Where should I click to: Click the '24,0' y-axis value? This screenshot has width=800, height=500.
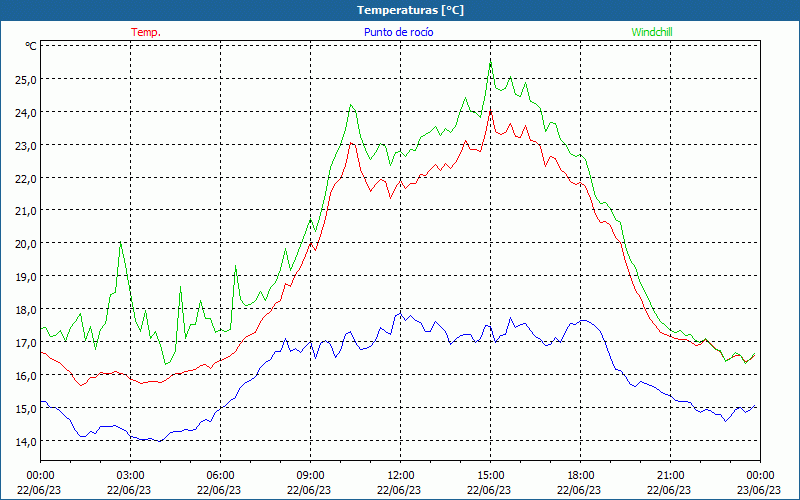[28, 112]
